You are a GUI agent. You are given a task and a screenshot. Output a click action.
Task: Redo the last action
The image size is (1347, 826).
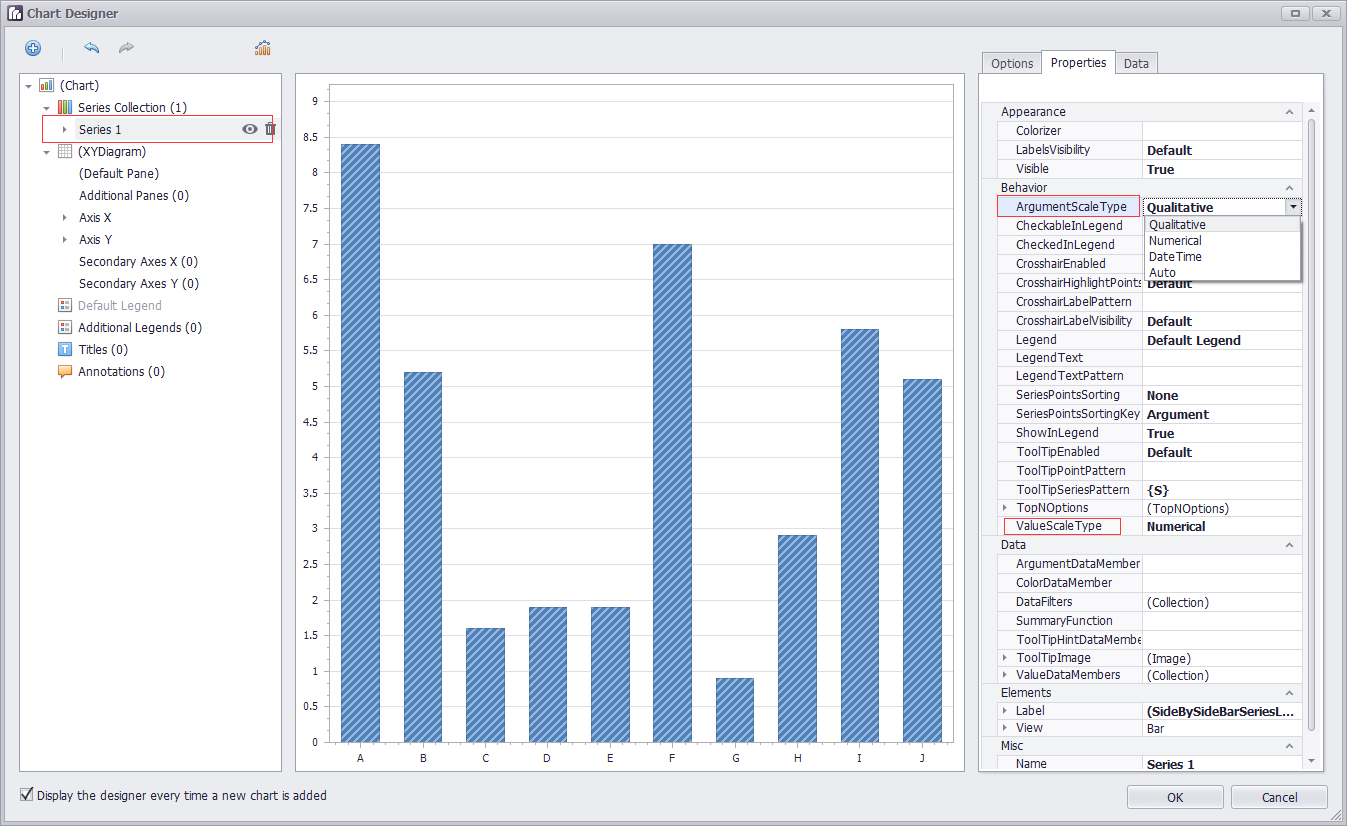pos(126,48)
